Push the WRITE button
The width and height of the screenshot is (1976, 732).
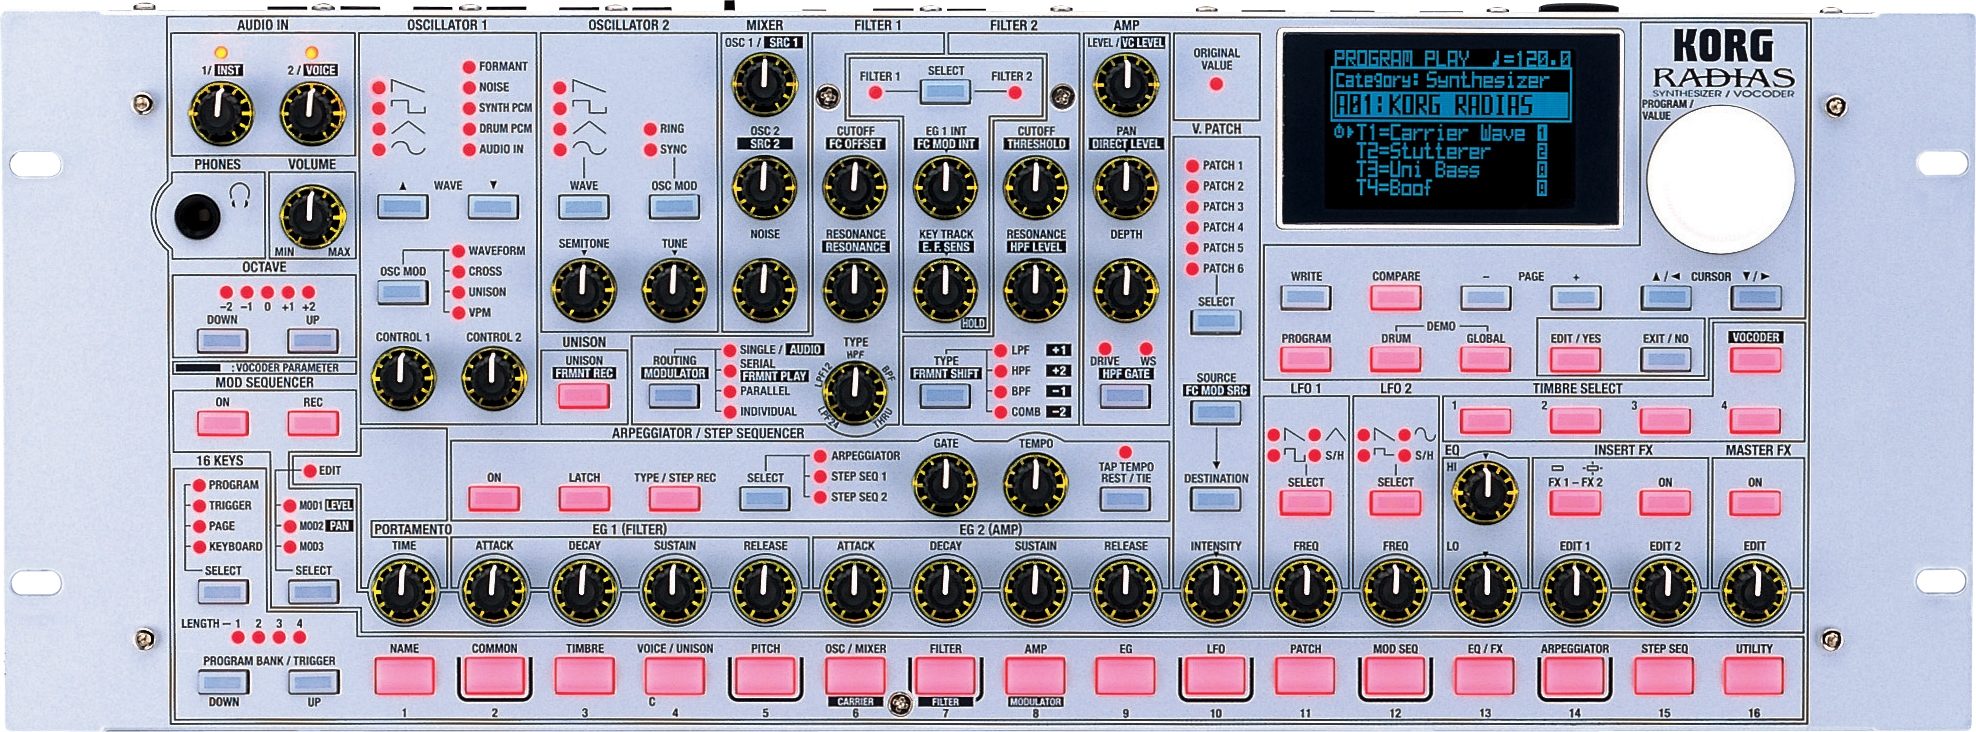[1306, 297]
